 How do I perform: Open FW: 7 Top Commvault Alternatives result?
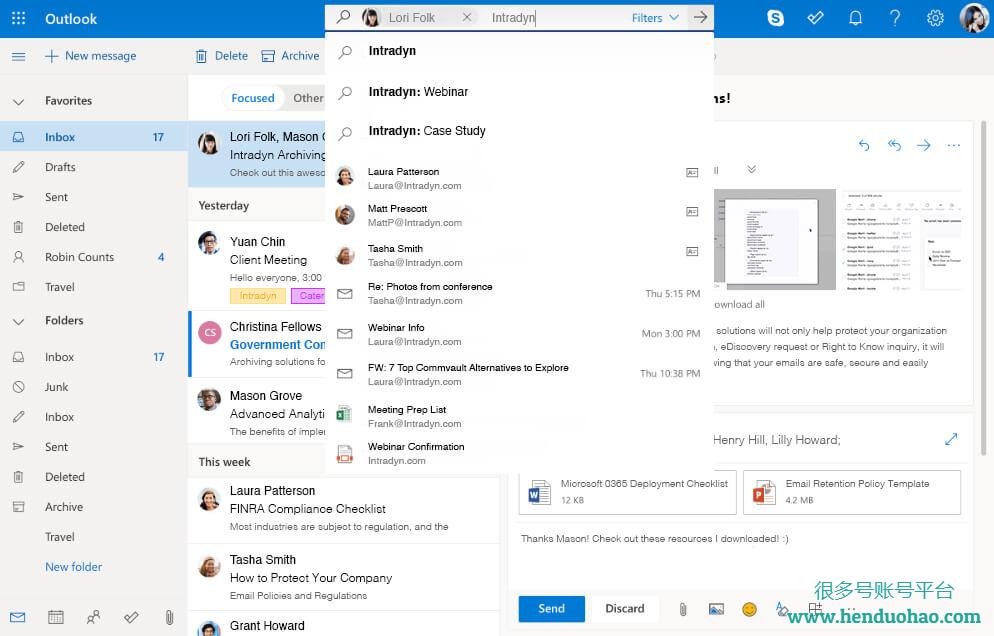[519, 374]
